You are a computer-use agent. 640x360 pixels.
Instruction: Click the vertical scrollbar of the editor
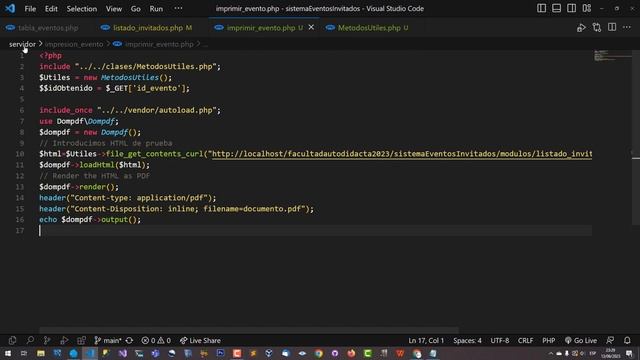(636, 139)
